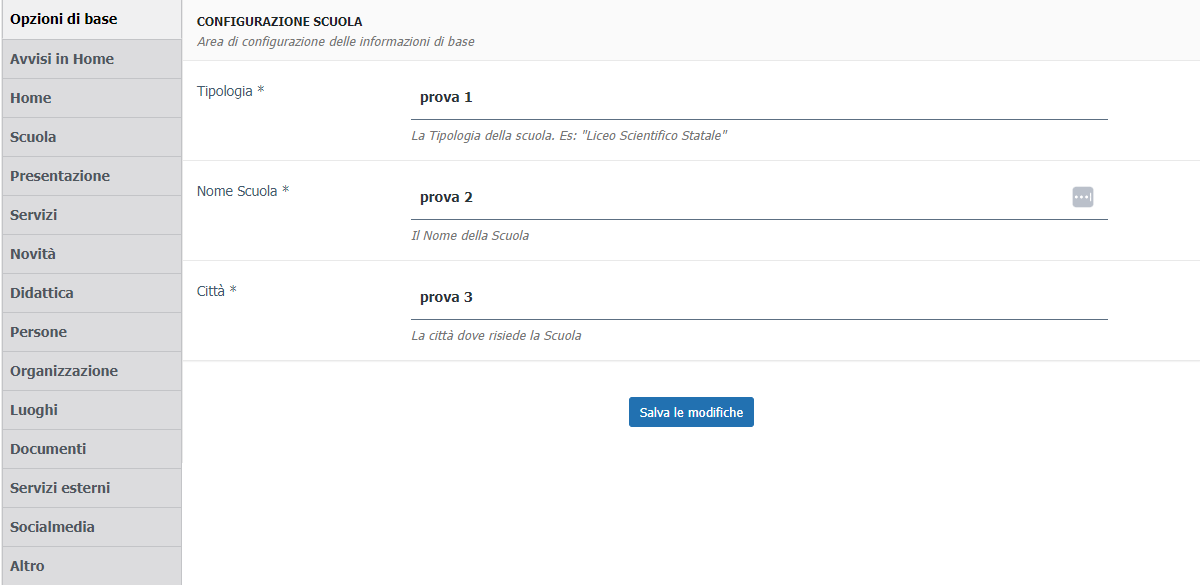Select the Città input field
1200x585 pixels.
click(759, 298)
